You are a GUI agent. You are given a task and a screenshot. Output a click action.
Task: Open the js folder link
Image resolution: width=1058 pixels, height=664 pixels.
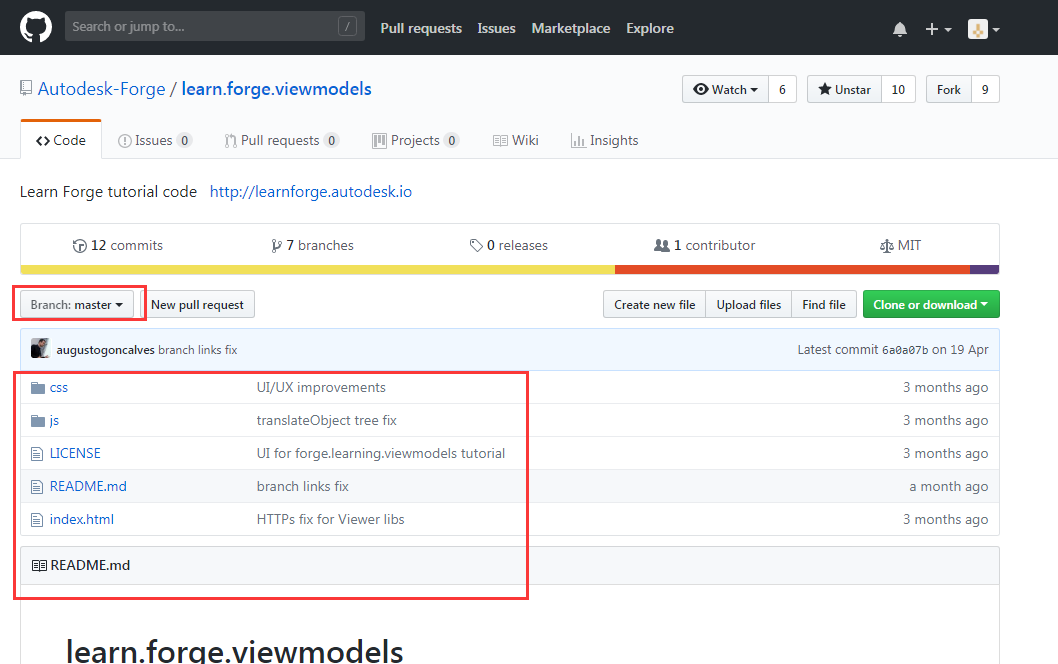54,420
